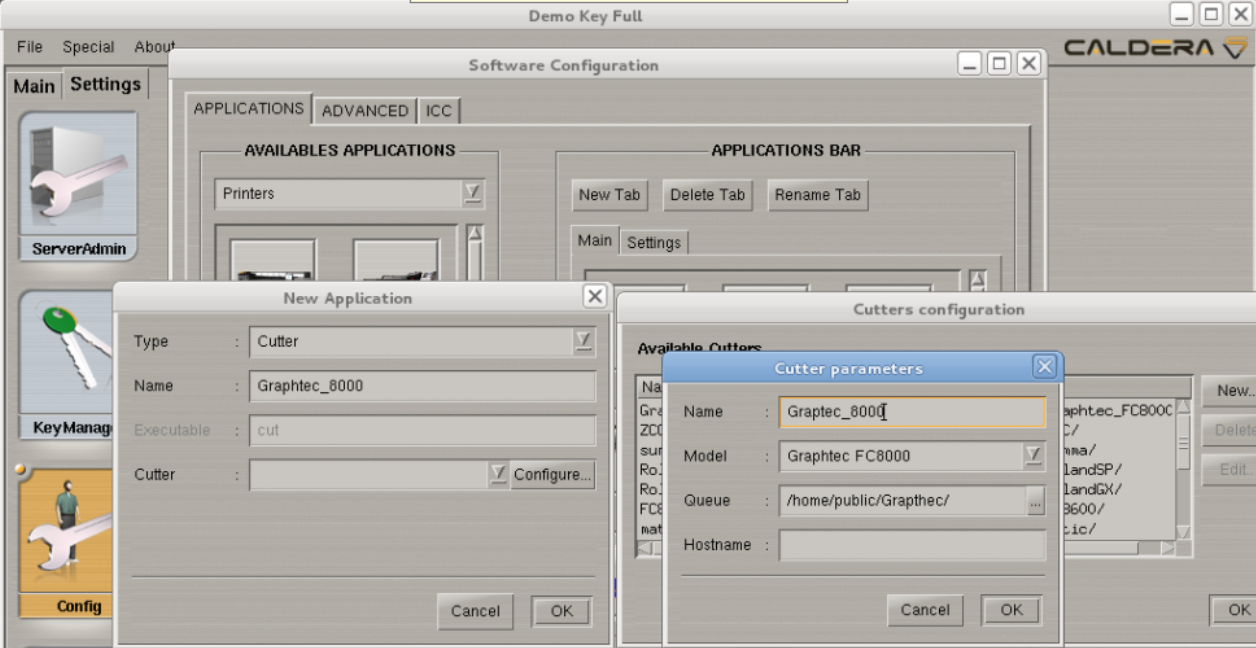Expand the Model dropdown Graphtec FC8000
This screenshot has height=648, width=1256.
click(x=1033, y=456)
